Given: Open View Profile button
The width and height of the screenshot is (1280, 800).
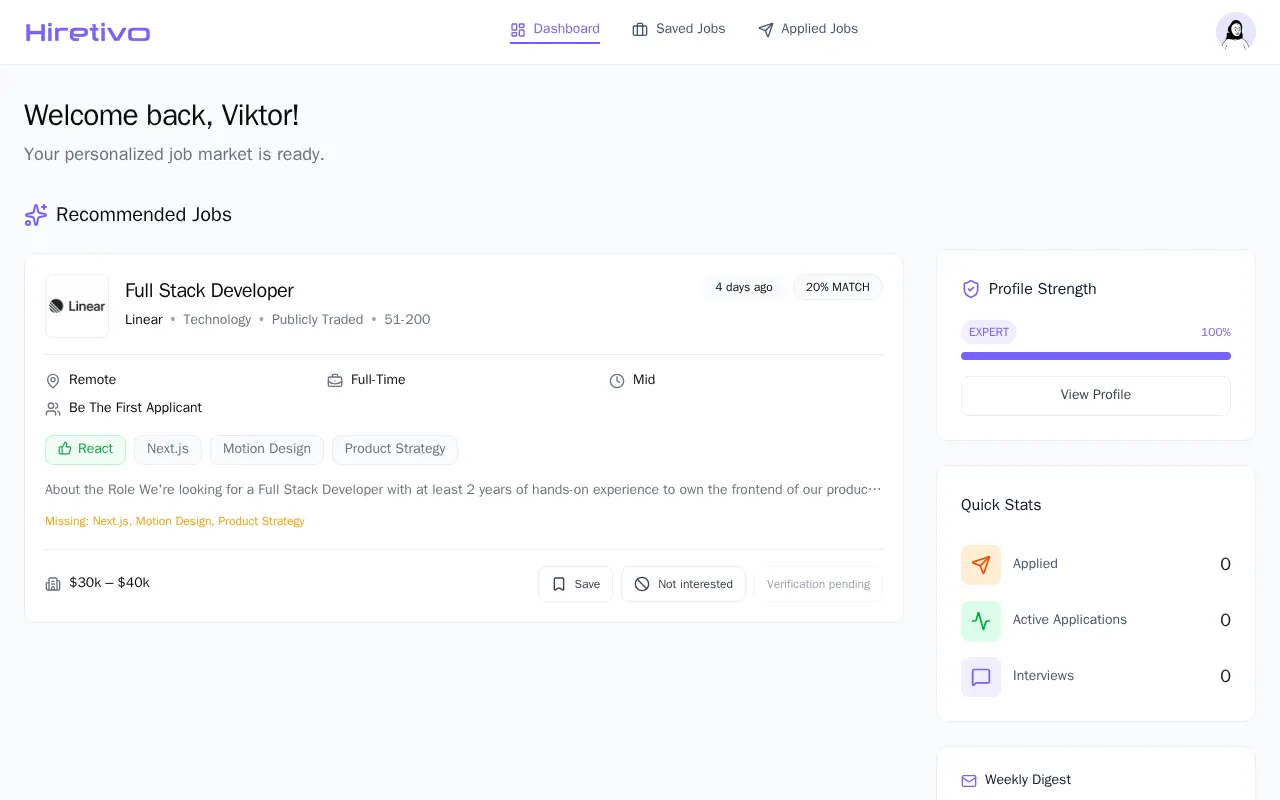Looking at the screenshot, I should point(1096,396).
